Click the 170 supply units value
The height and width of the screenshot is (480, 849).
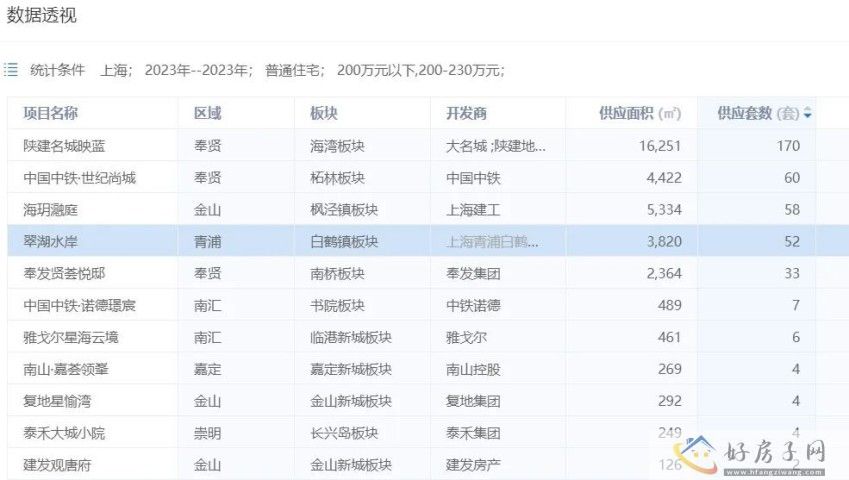click(x=788, y=146)
